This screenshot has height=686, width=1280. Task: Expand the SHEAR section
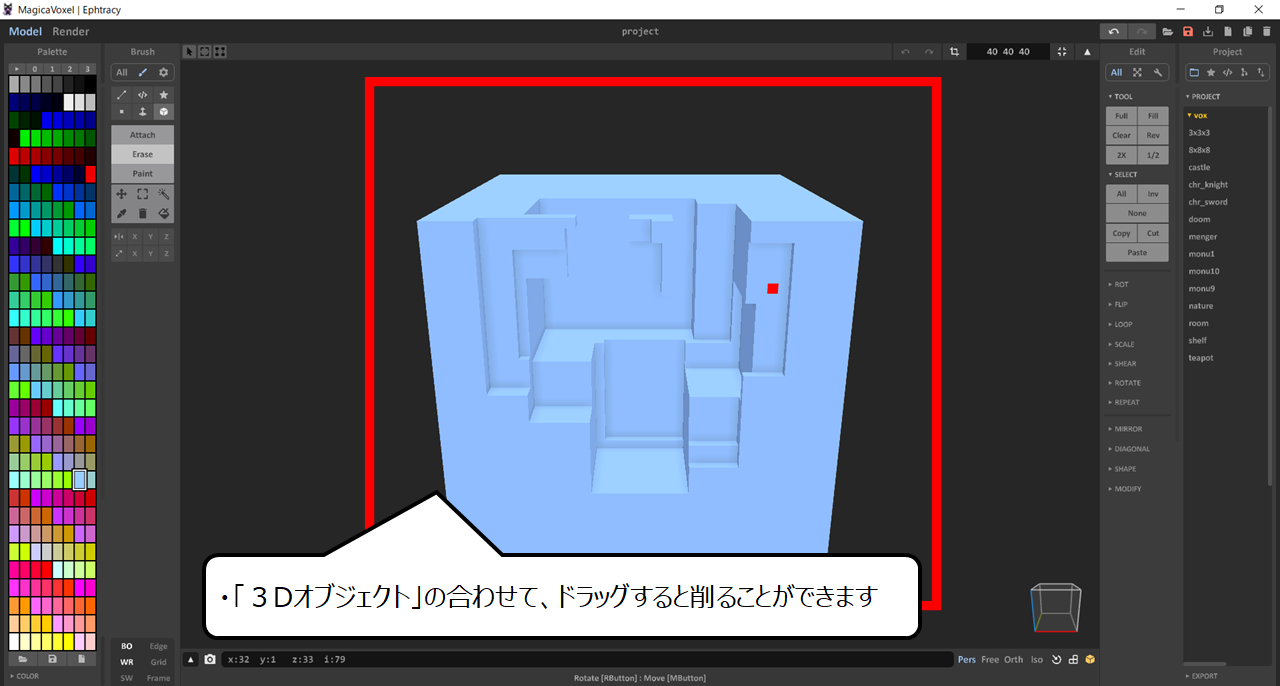[1122, 363]
